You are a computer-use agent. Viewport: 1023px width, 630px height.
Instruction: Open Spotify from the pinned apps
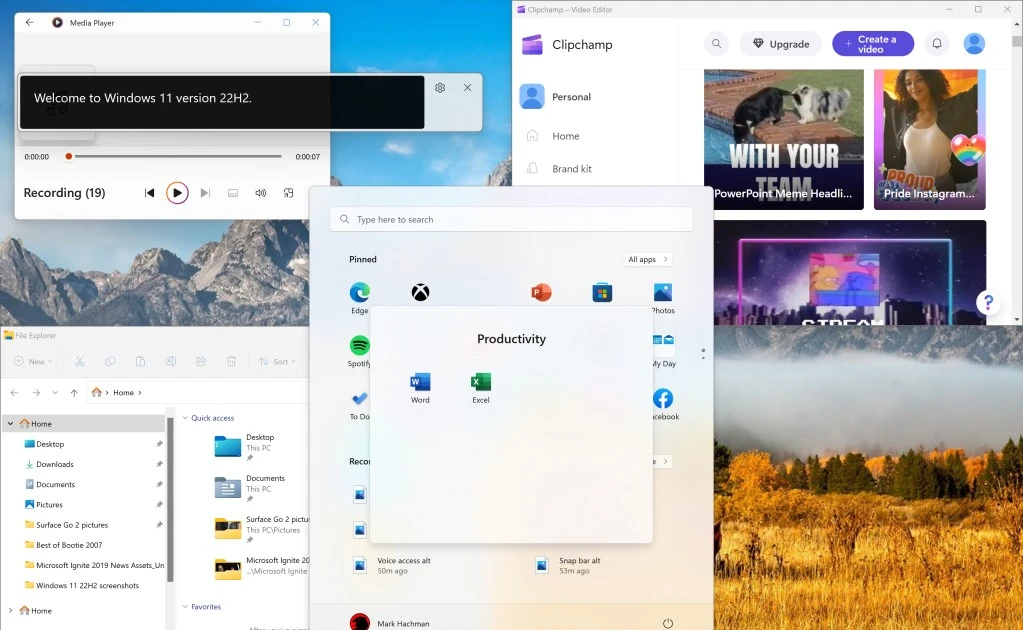tap(357, 346)
